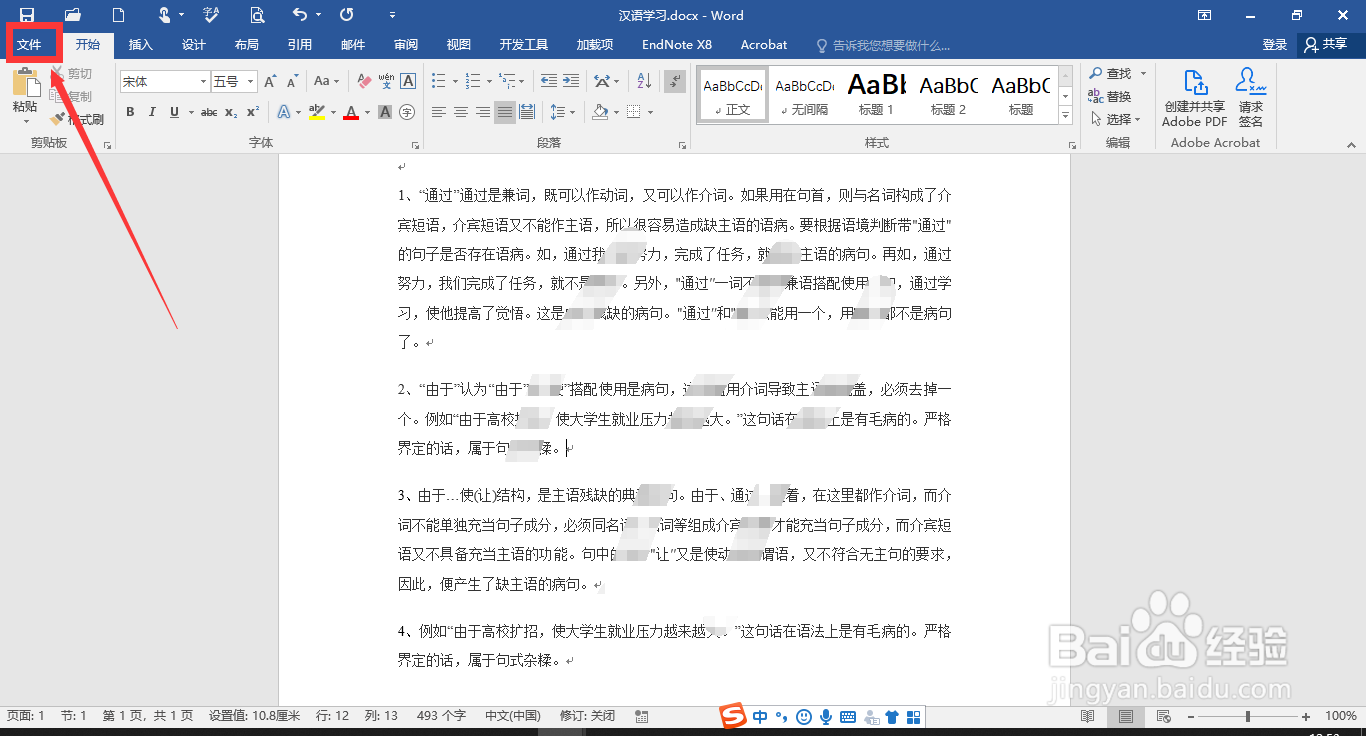Click the 登录 (Sign in) link
The image size is (1366, 736).
click(x=1275, y=45)
